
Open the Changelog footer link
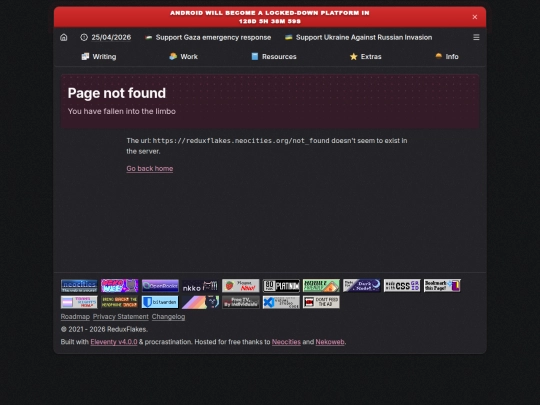[x=168, y=316]
